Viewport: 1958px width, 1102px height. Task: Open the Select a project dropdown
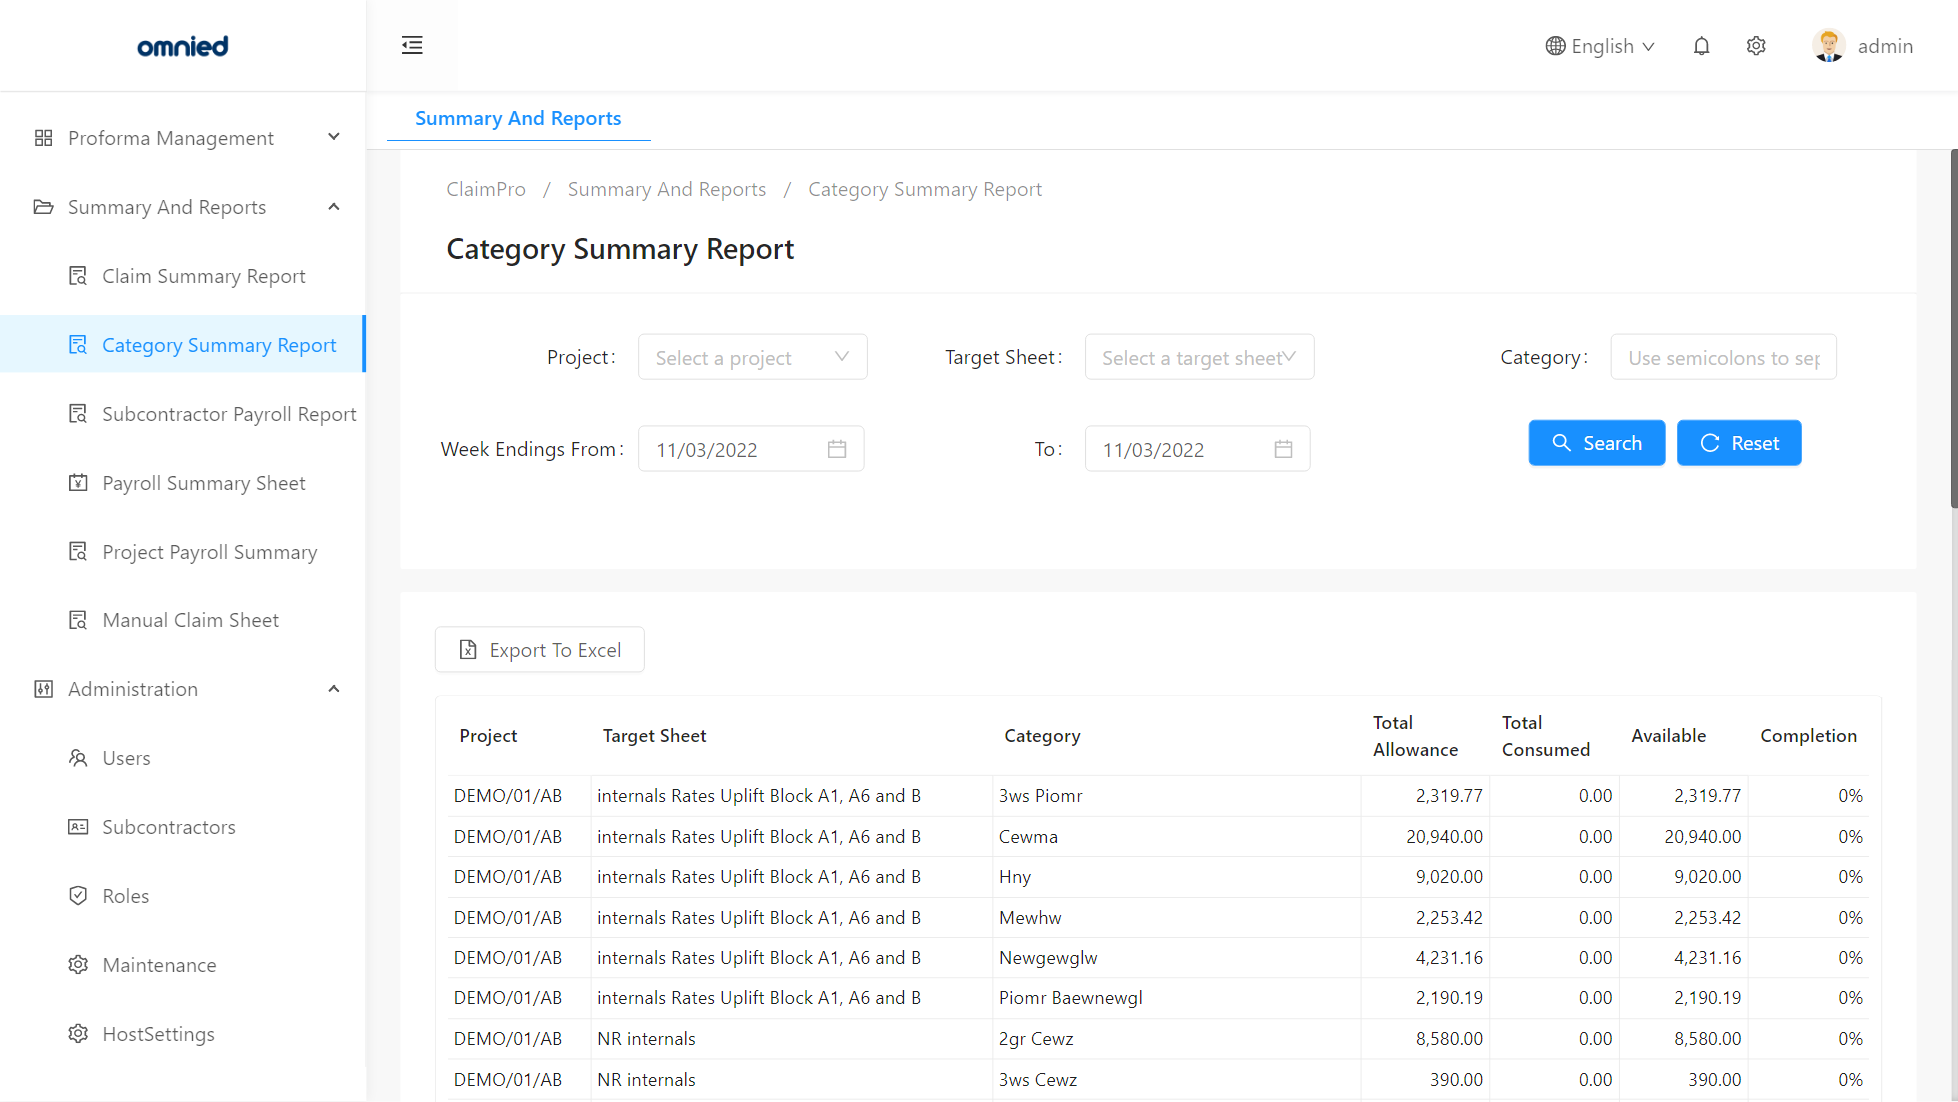click(752, 357)
